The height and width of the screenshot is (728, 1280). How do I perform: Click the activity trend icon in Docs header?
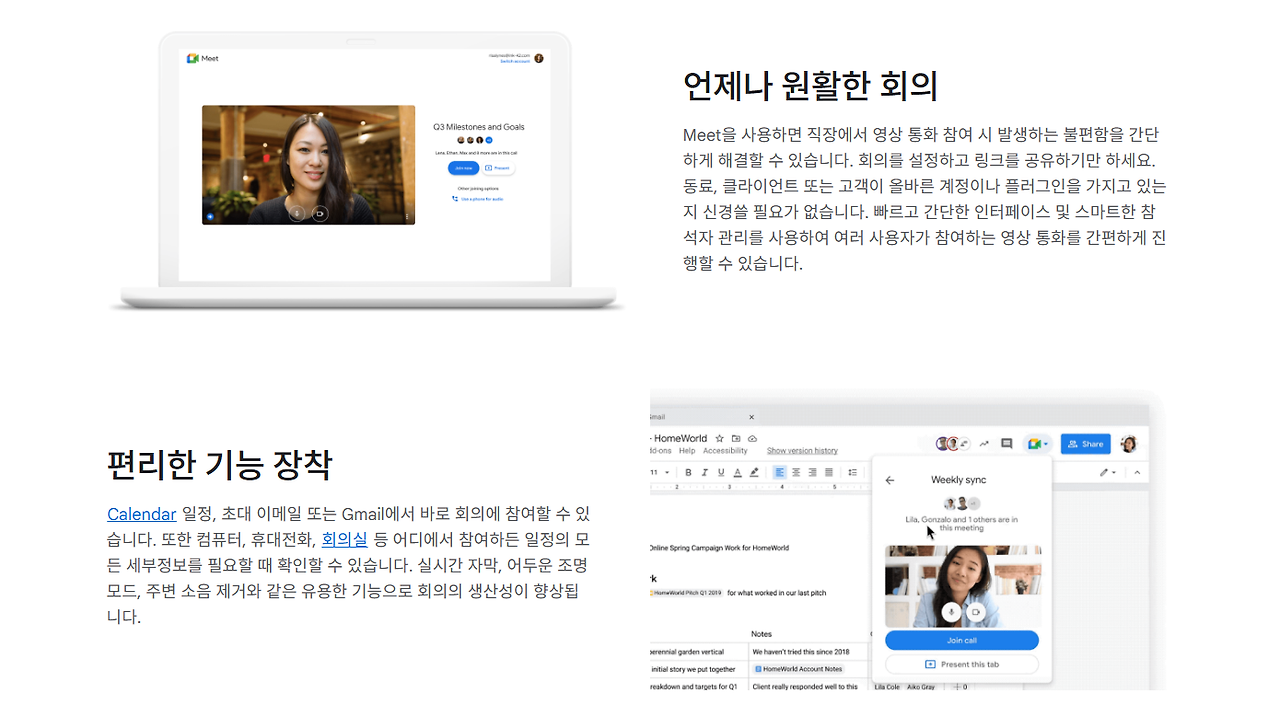click(984, 443)
